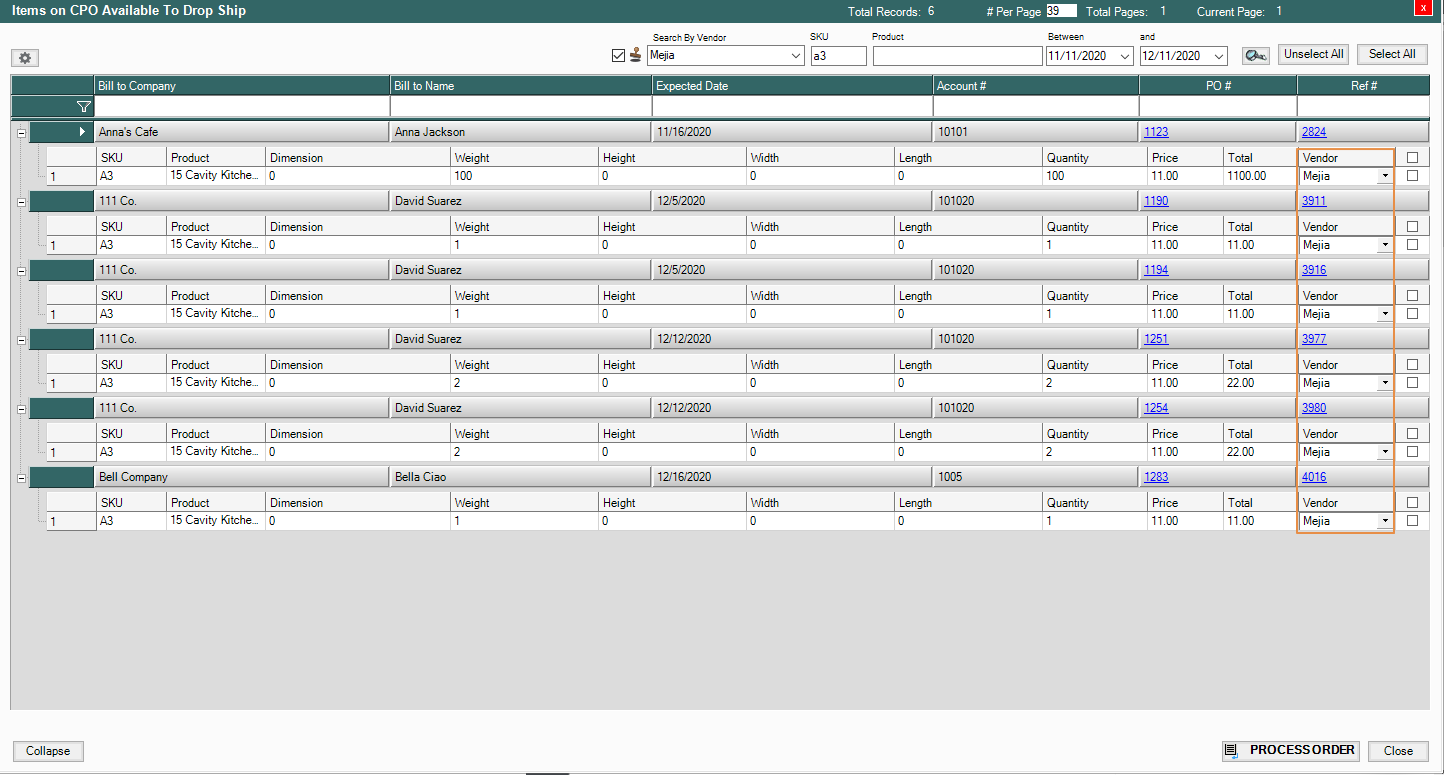Check the item box for Bell Company A3
The image size is (1444, 775).
pyautogui.click(x=1412, y=521)
